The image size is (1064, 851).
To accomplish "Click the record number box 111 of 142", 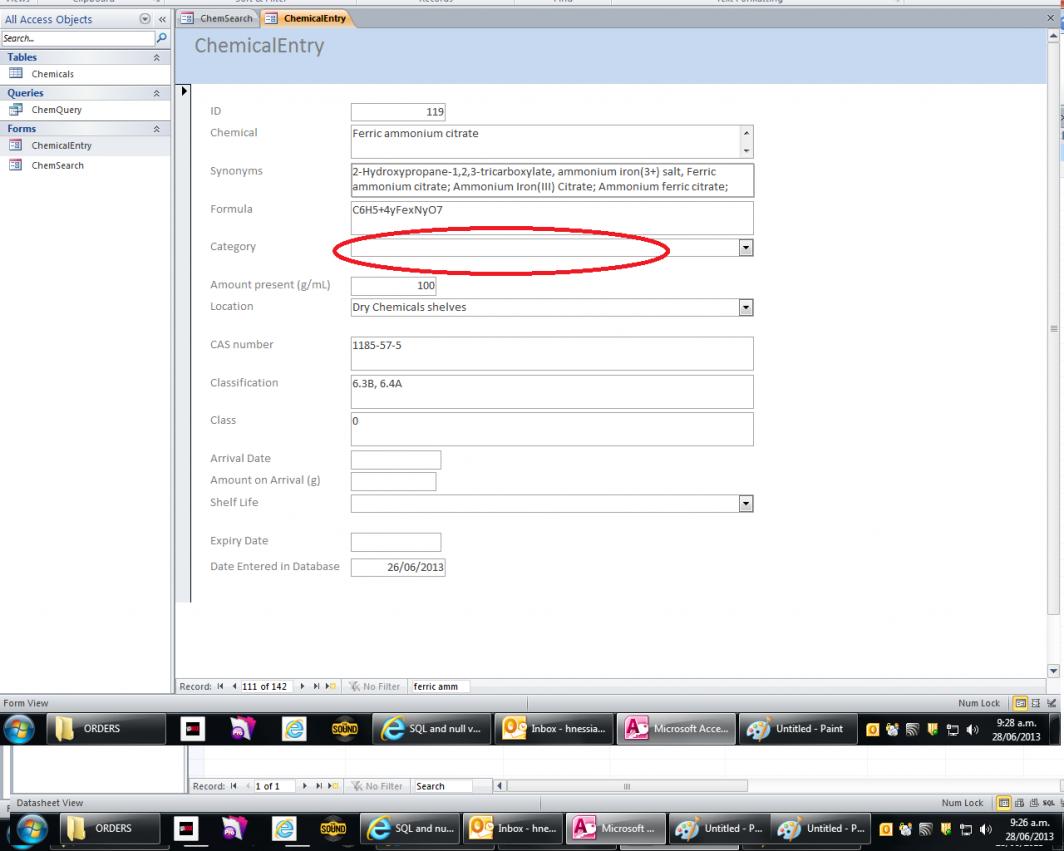I will (266, 686).
